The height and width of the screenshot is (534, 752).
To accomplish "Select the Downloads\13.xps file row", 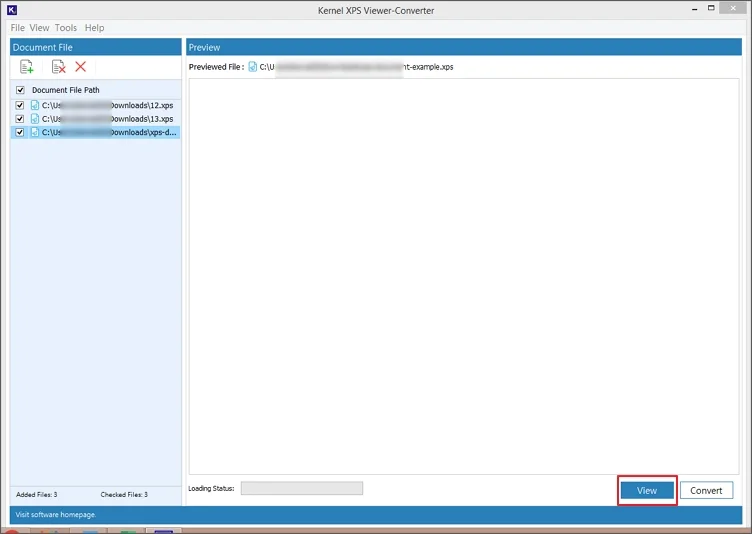I will (95, 119).
